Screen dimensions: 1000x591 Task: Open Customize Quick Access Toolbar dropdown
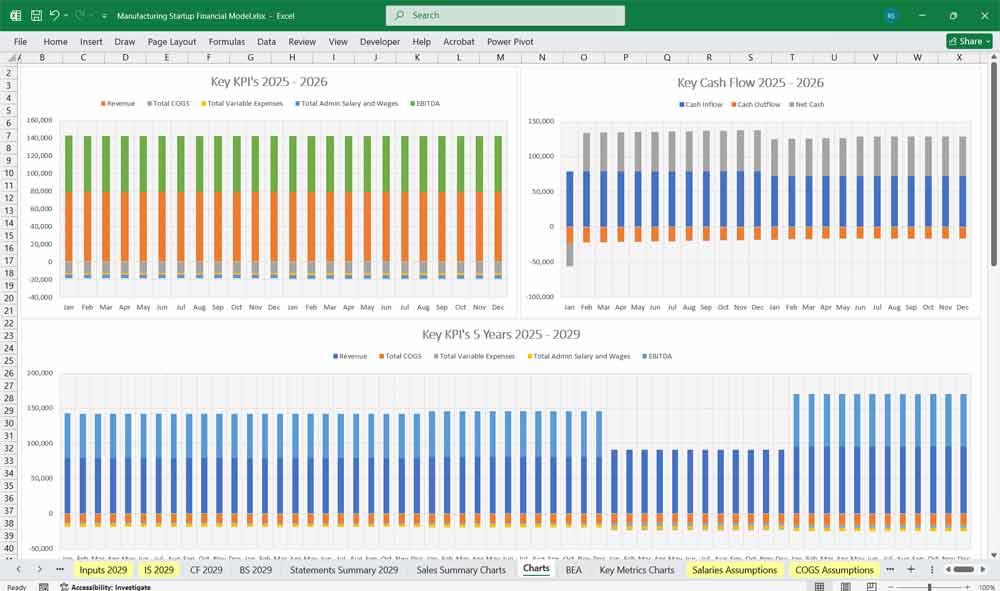104,16
